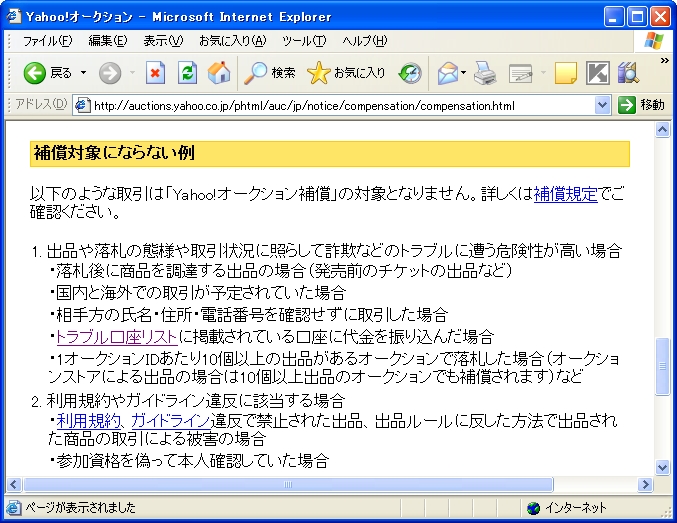677x523 pixels.
Task: Open the History clock icon
Action: pos(410,73)
